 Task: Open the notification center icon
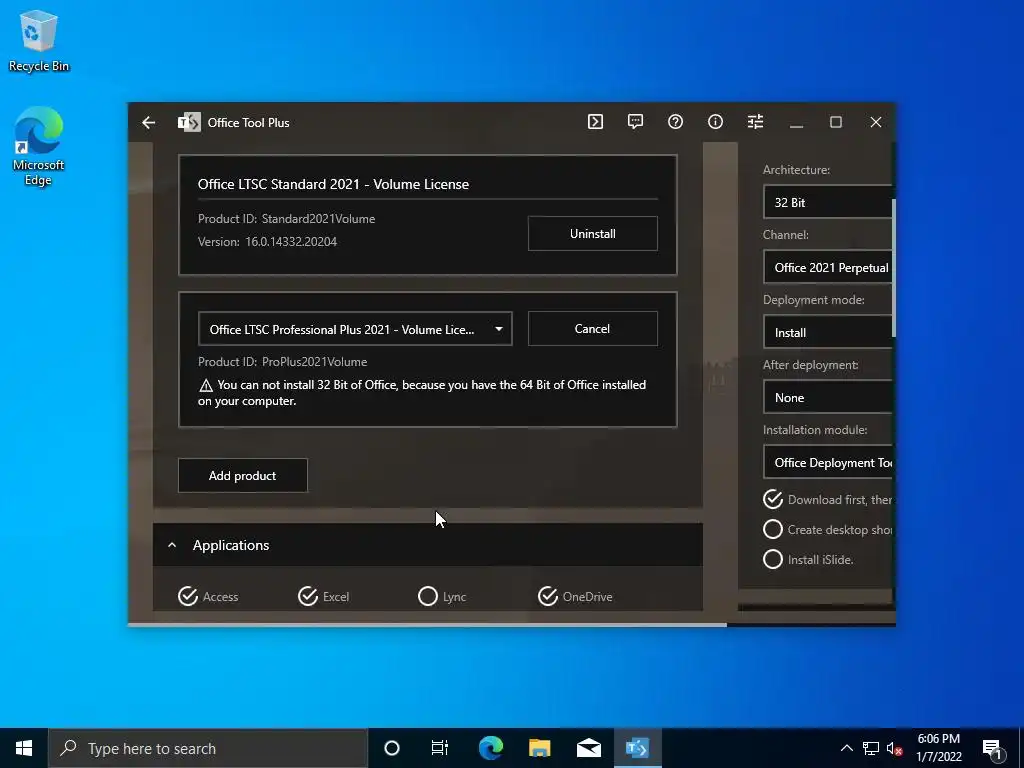tap(992, 748)
